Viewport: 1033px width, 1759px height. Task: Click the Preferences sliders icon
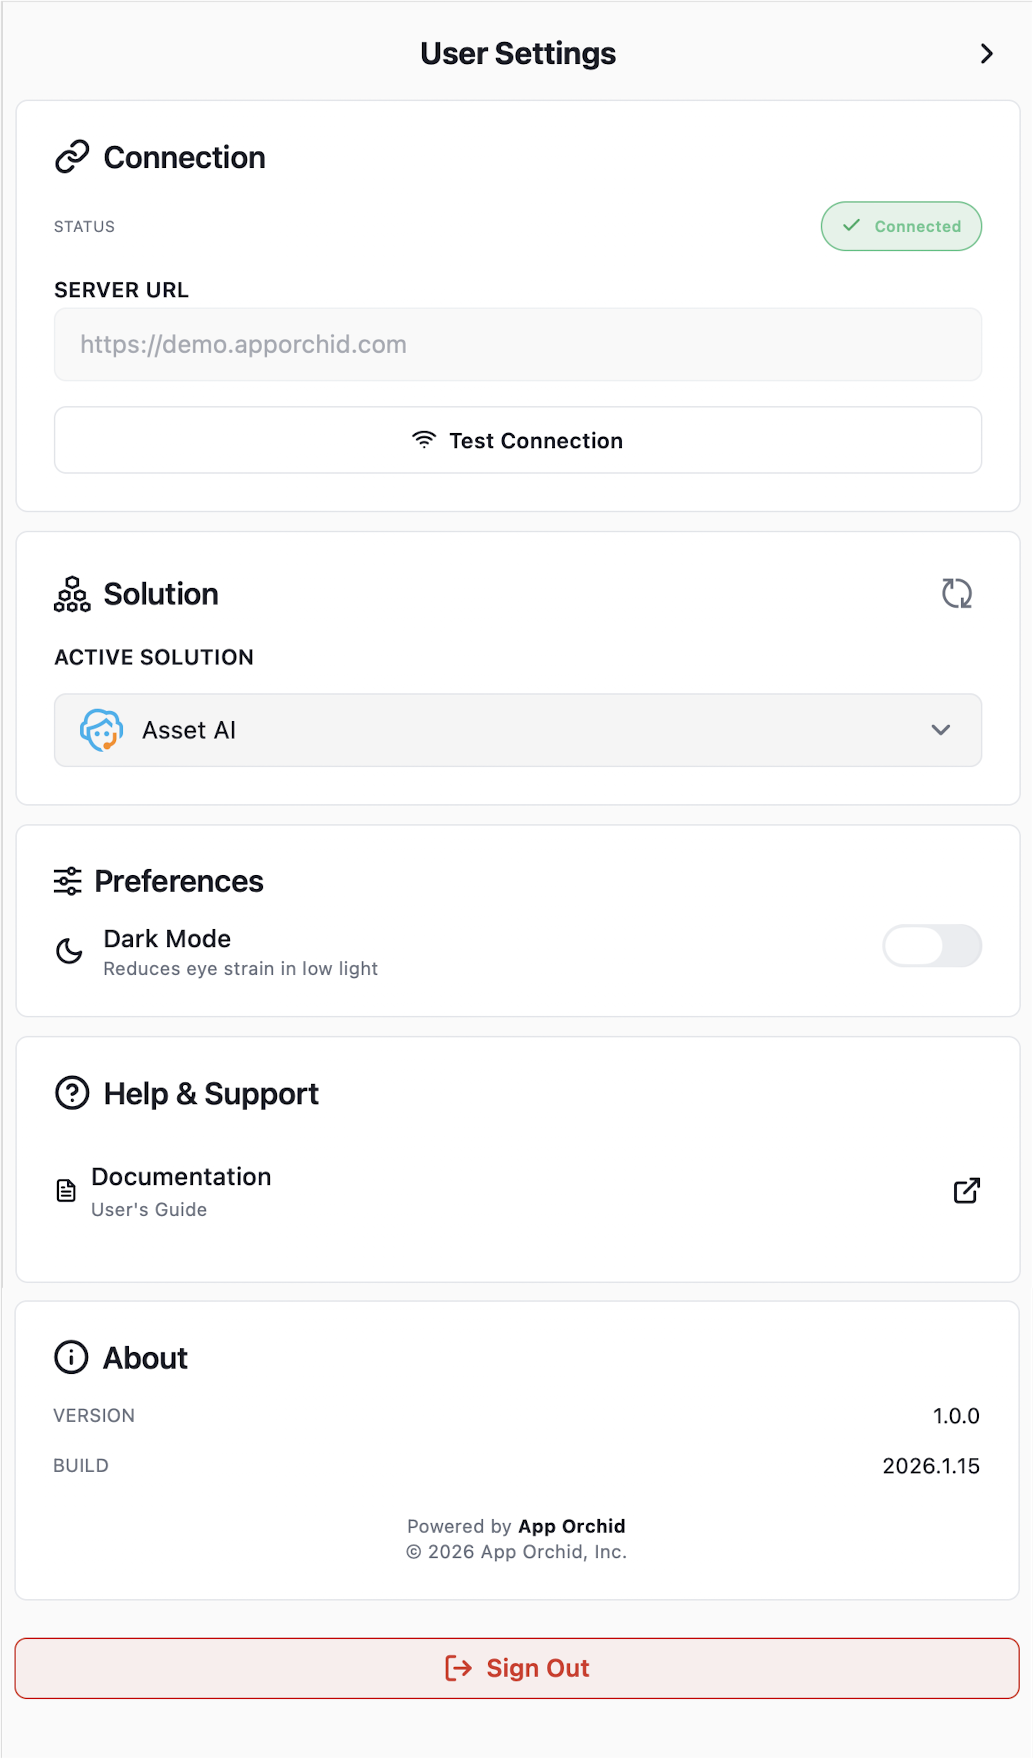click(x=68, y=881)
